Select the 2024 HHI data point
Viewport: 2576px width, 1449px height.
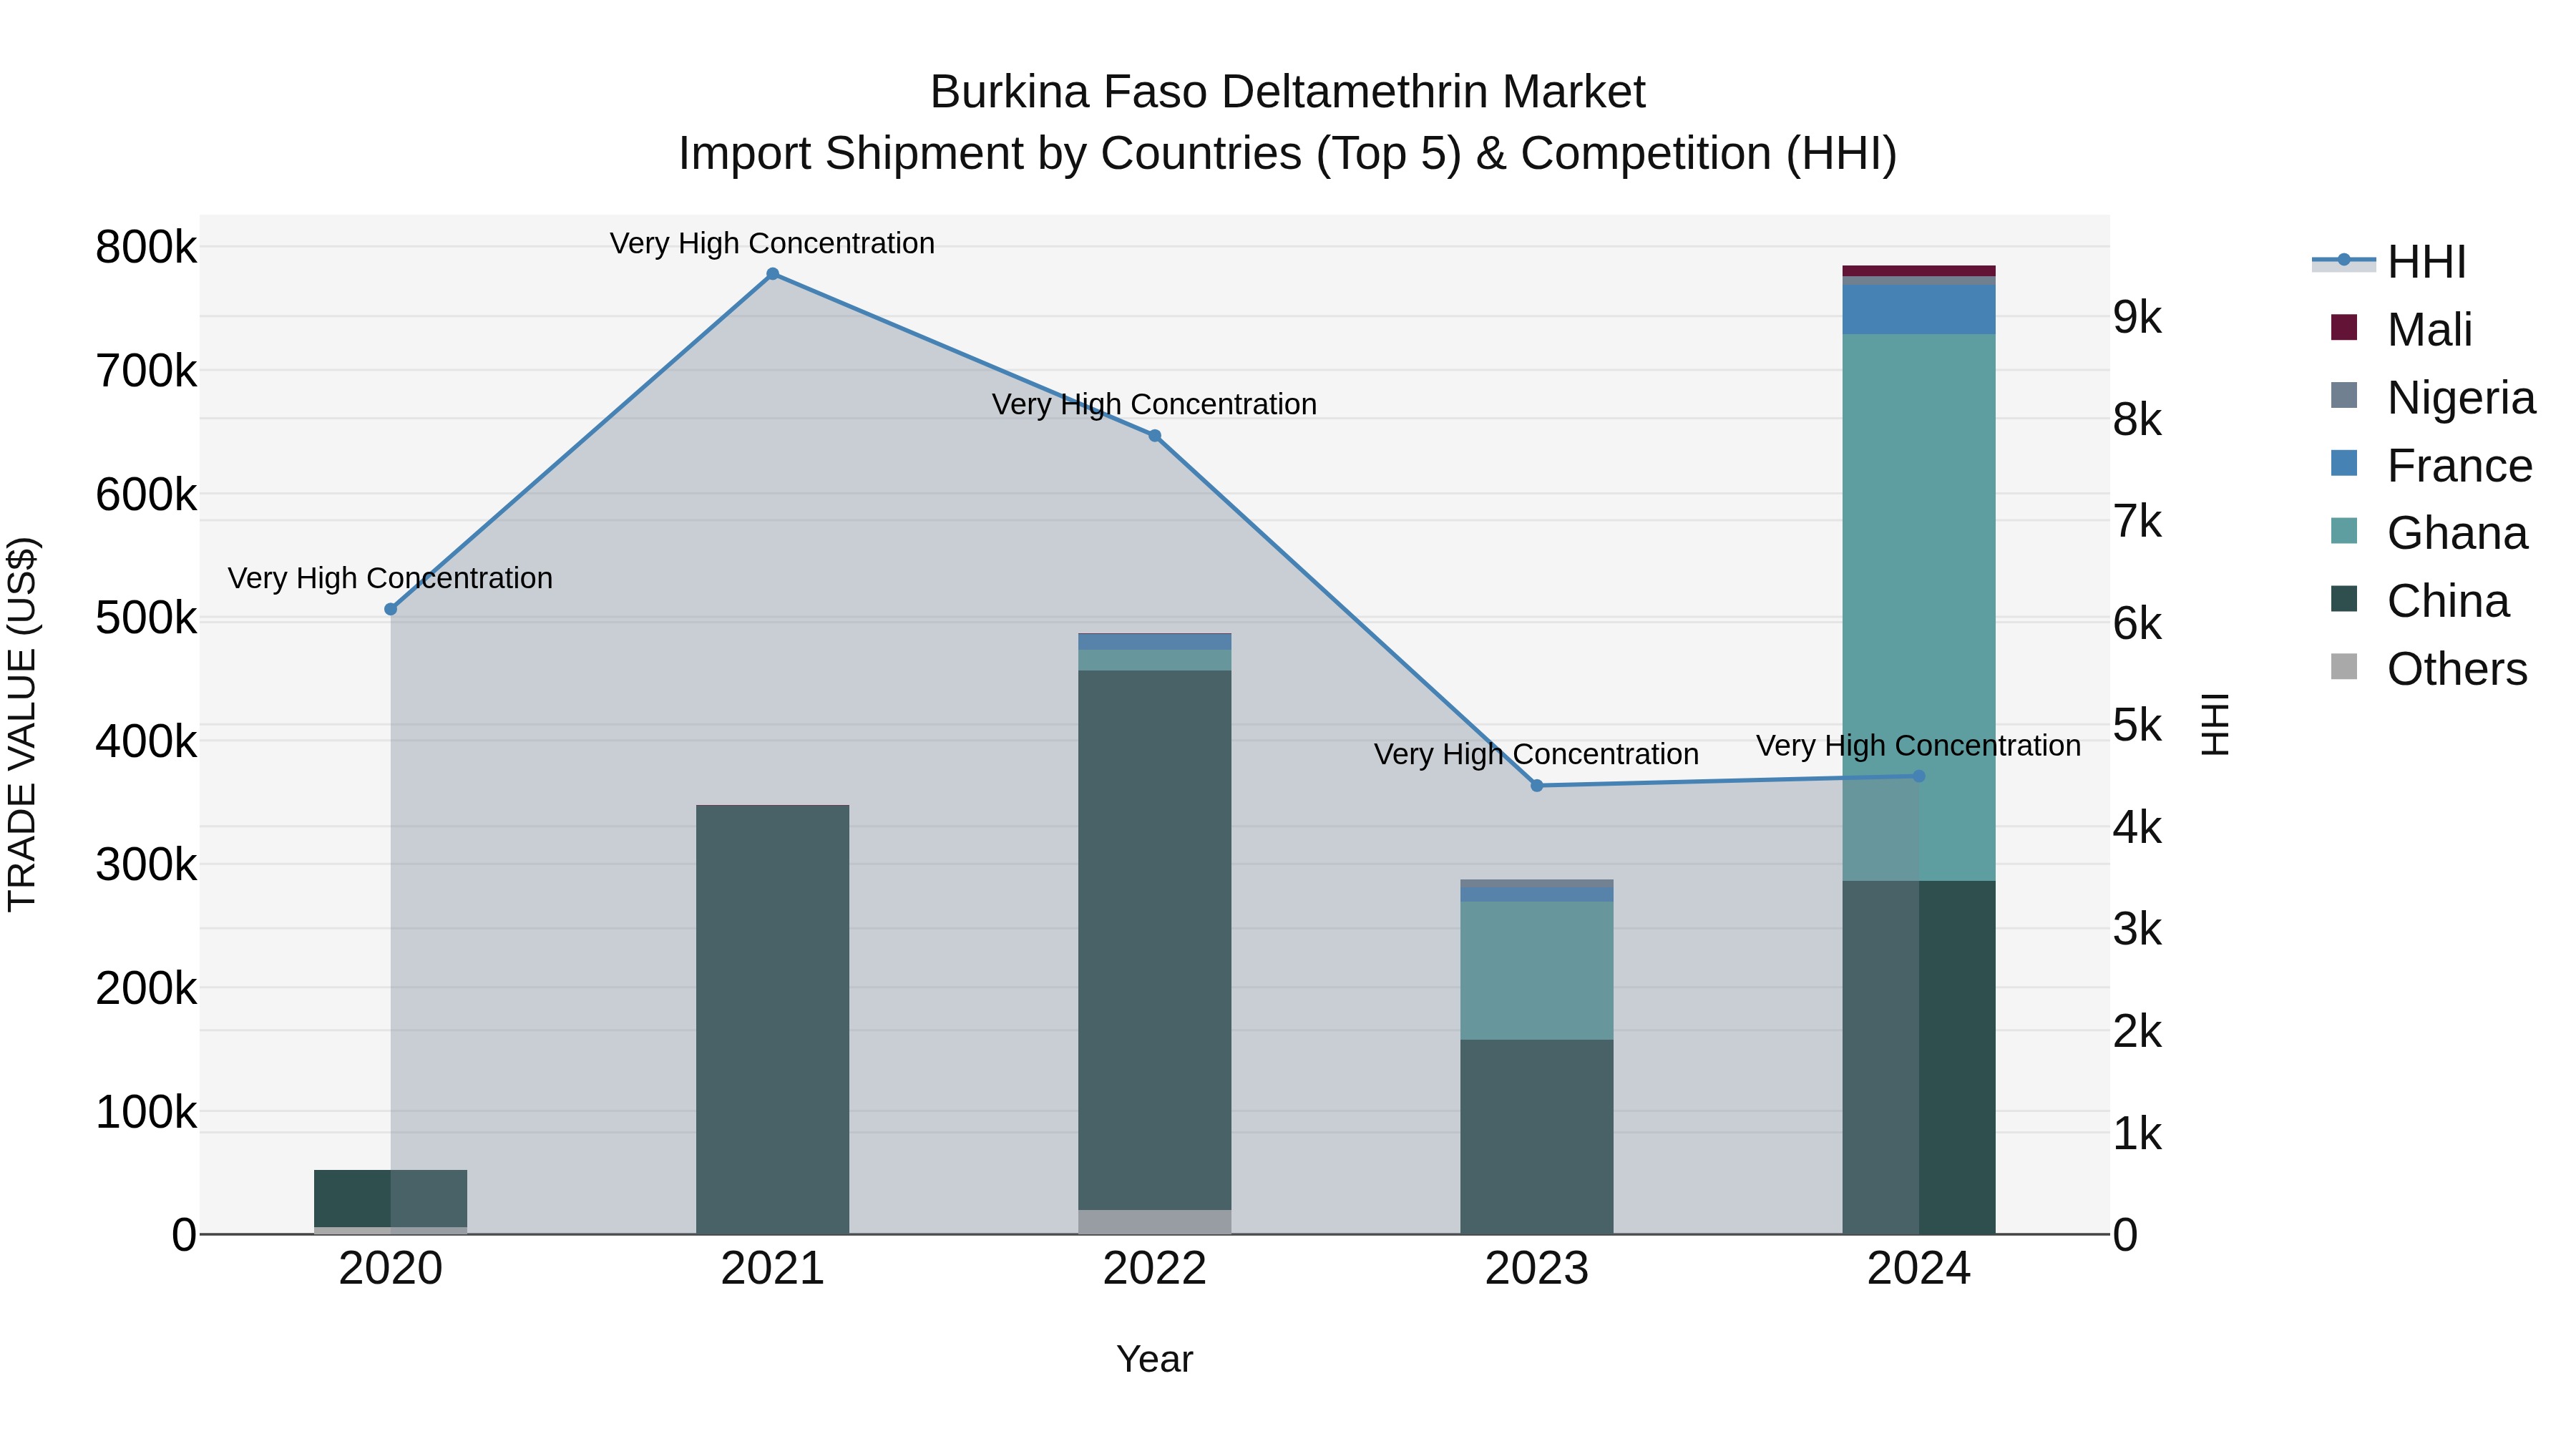click(1919, 776)
